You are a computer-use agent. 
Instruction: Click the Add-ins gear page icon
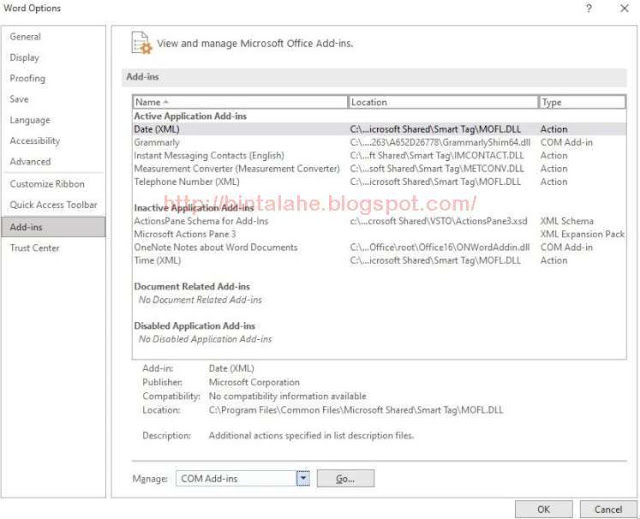point(141,43)
